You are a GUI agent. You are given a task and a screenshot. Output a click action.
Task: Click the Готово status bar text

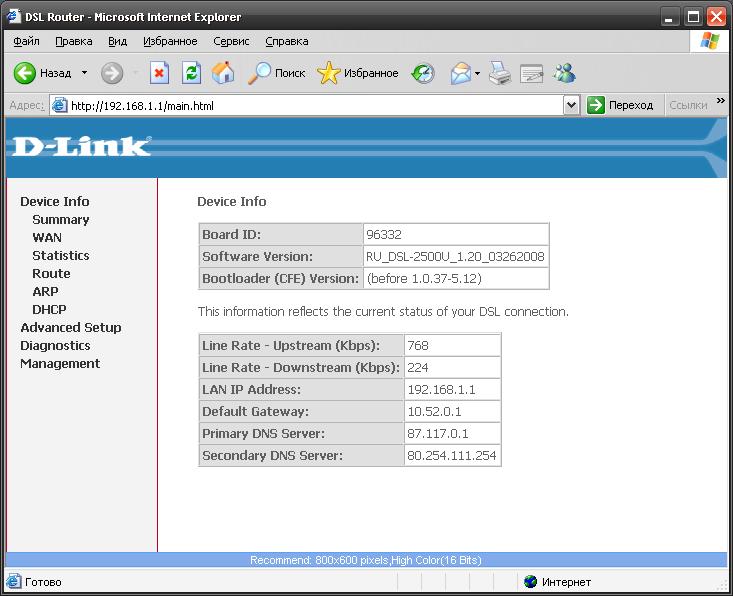pyautogui.click(x=43, y=582)
